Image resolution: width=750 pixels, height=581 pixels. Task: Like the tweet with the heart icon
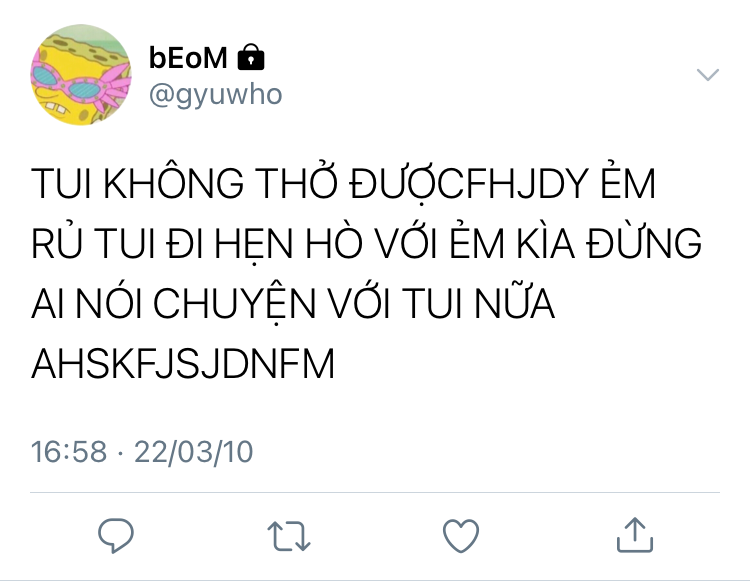(x=461, y=536)
